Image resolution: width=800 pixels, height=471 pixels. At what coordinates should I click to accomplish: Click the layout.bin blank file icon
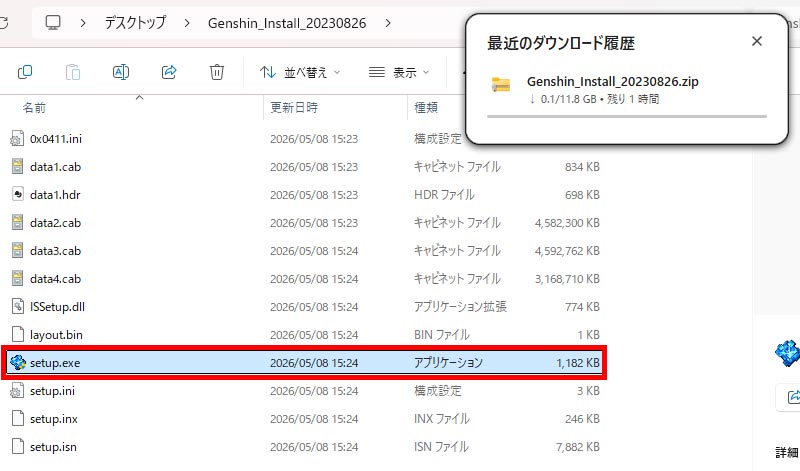click(17, 334)
